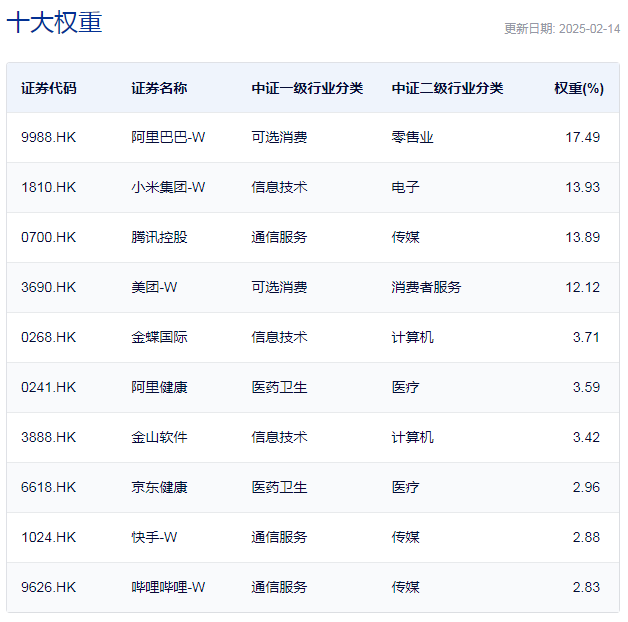Select stock code 3690.HK
This screenshot has height=622, width=628.
[48, 288]
